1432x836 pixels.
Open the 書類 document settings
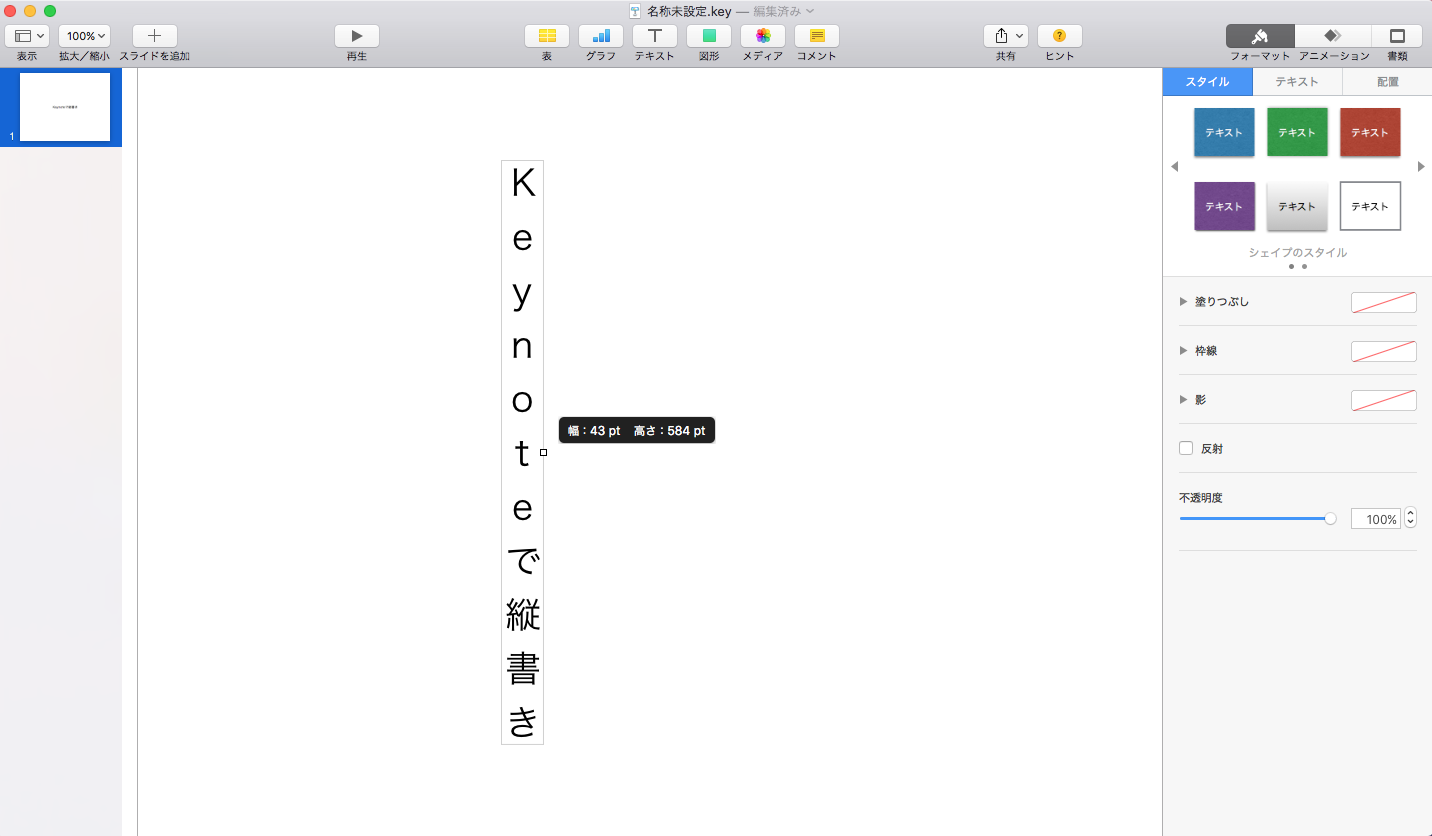1397,36
